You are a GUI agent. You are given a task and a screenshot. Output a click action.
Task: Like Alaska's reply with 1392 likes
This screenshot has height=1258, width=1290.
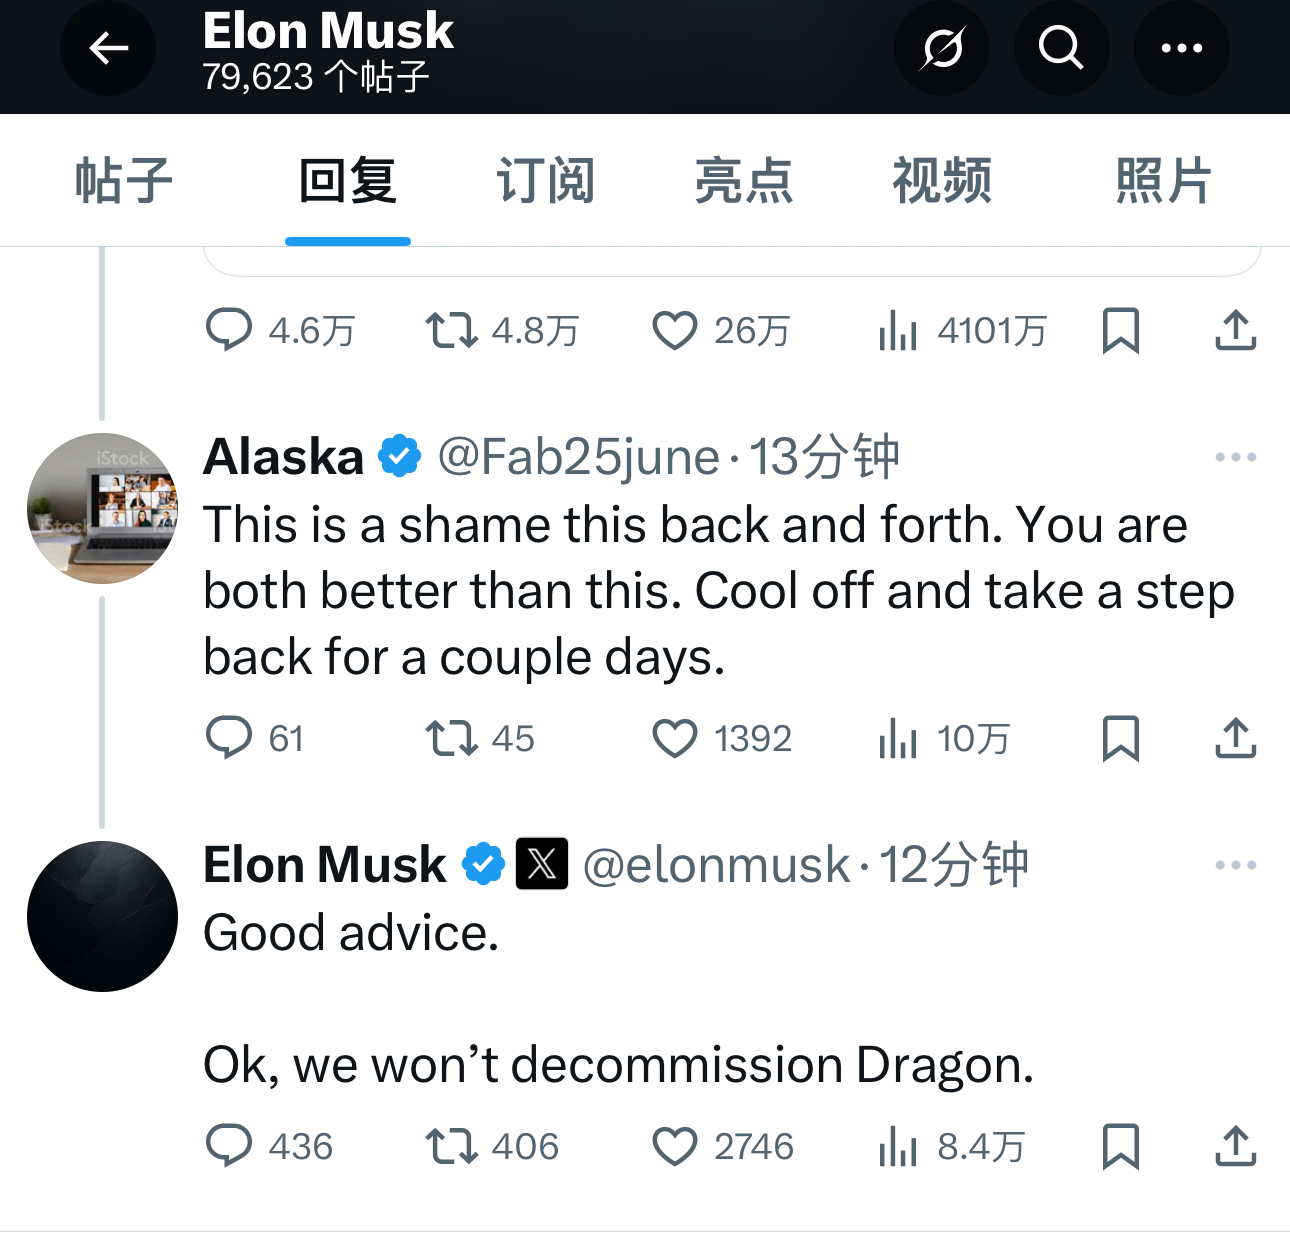point(675,739)
